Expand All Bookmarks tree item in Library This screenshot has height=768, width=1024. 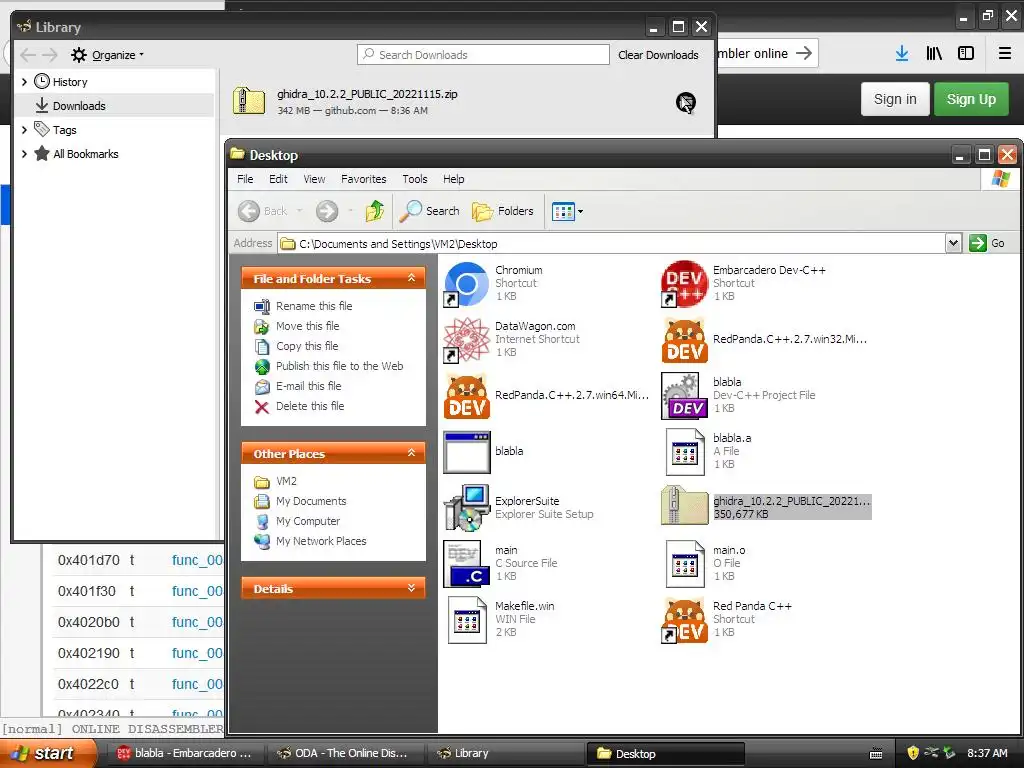[24, 154]
